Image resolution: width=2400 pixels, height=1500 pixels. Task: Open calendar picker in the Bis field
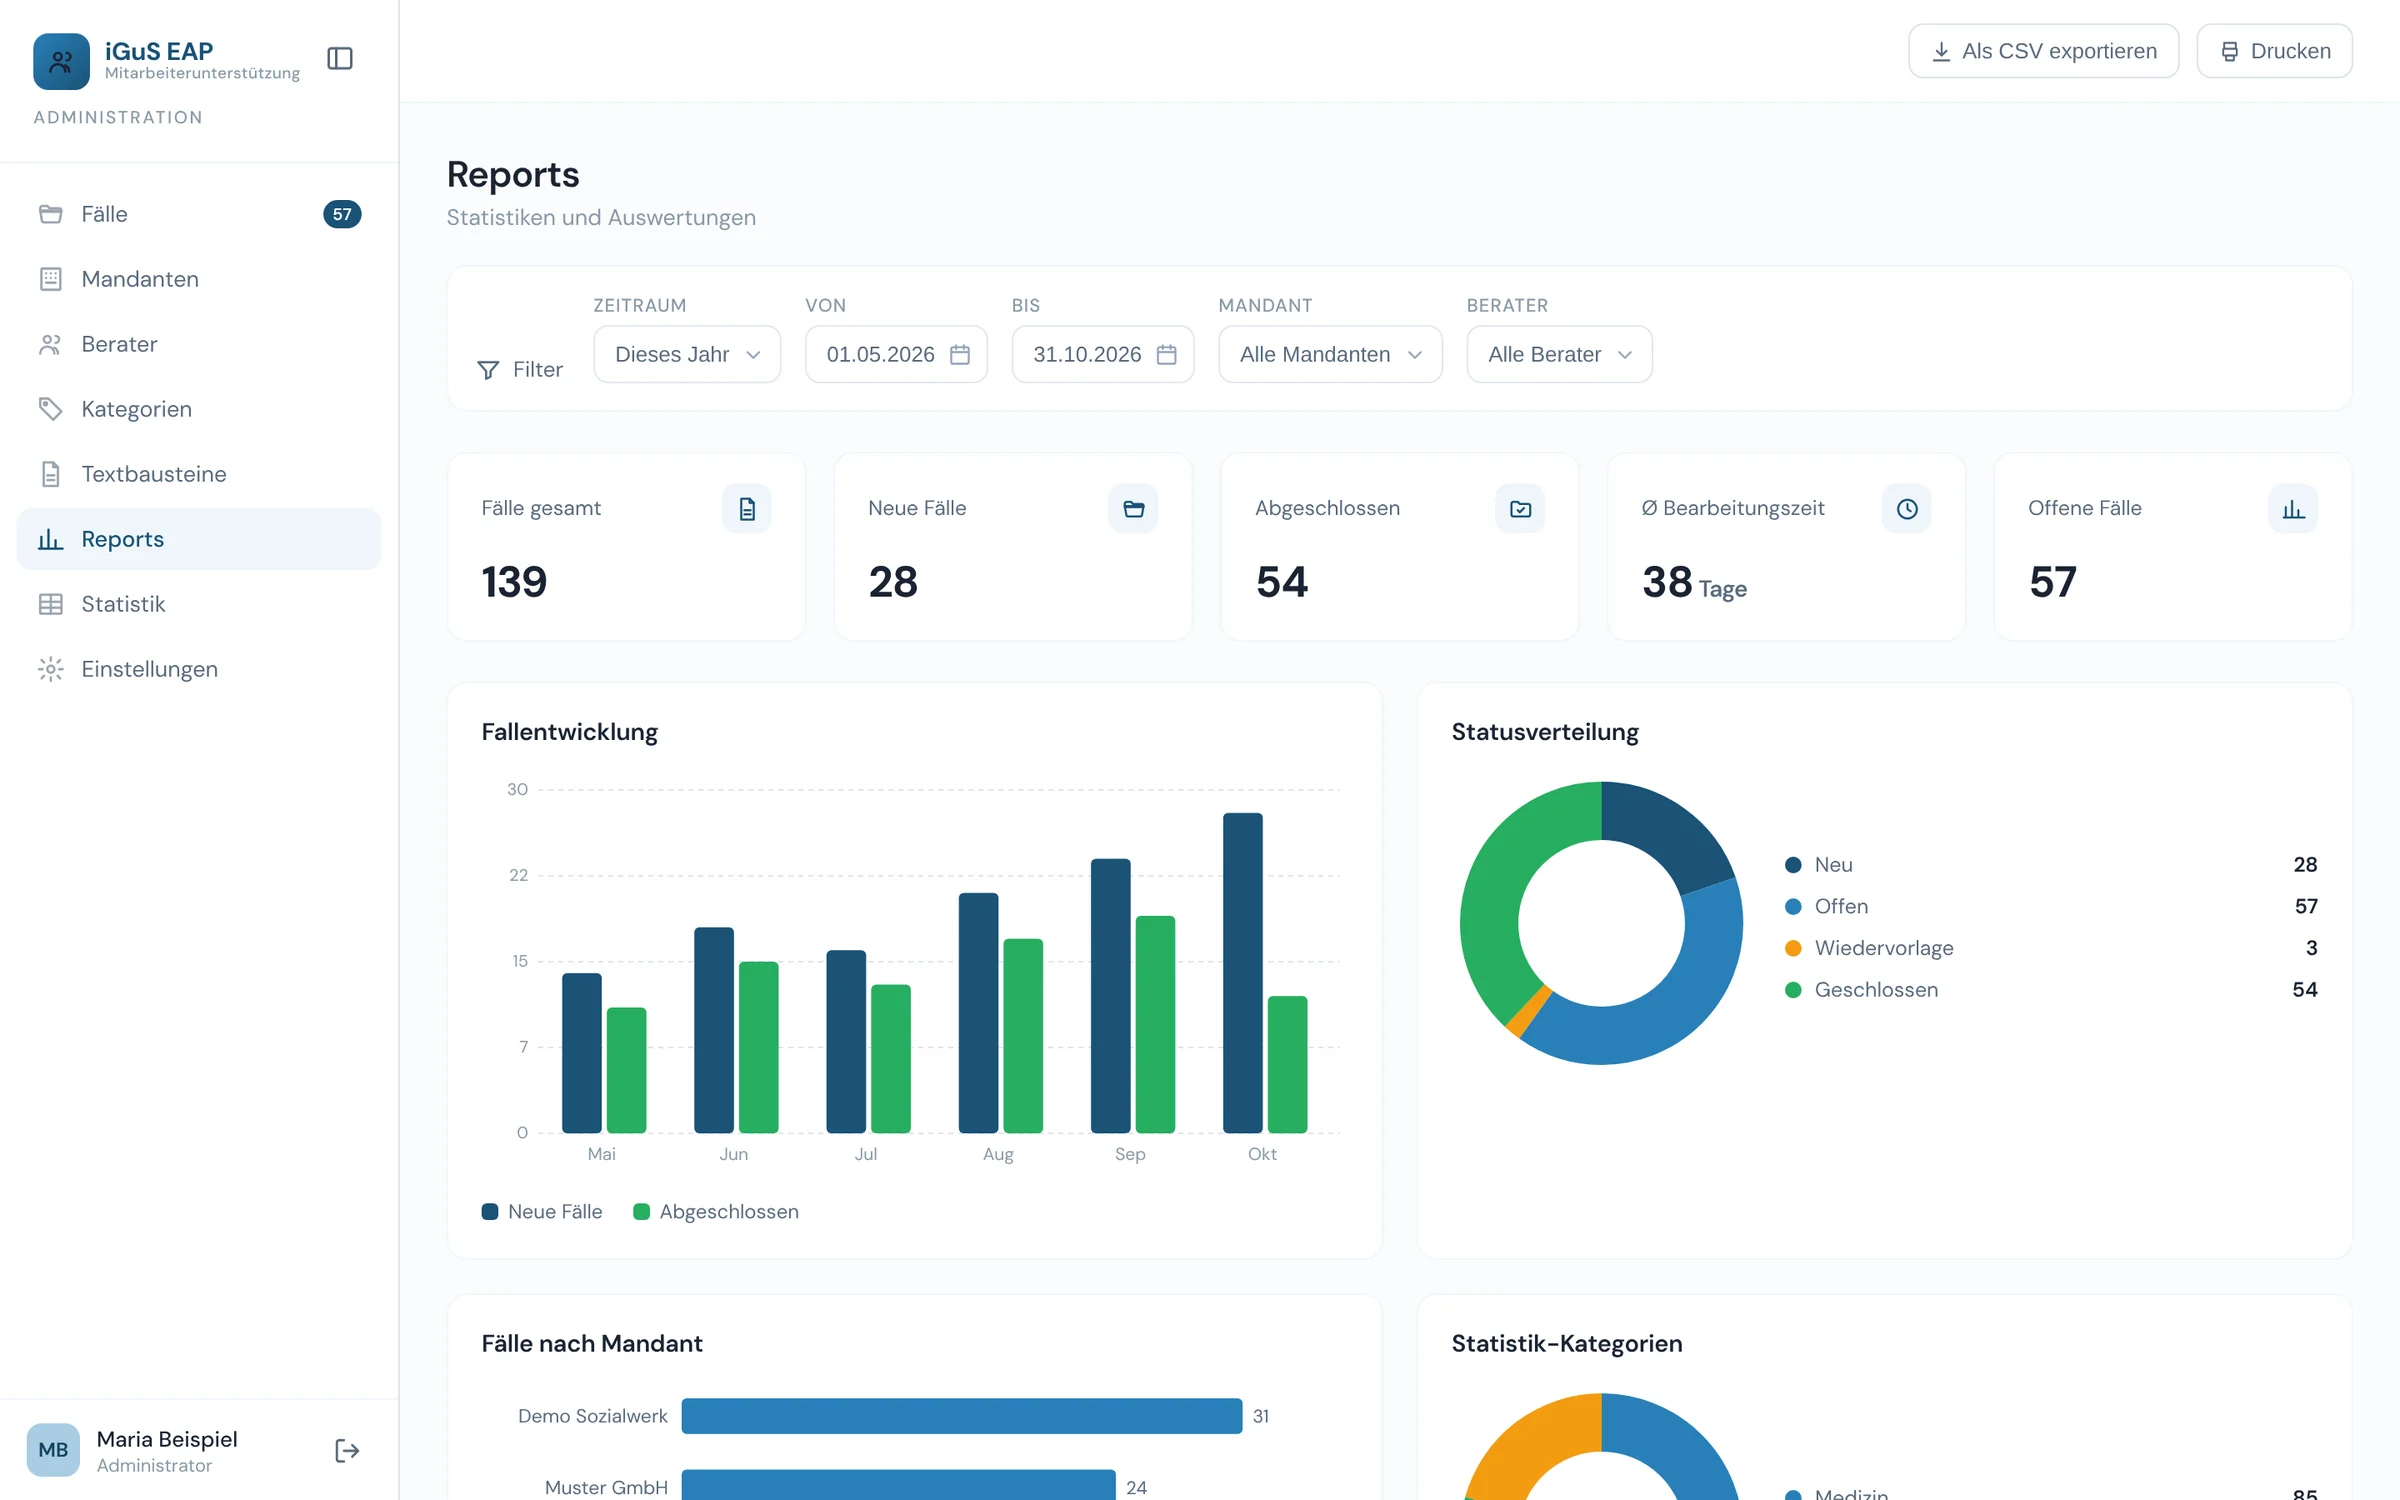point(1166,354)
